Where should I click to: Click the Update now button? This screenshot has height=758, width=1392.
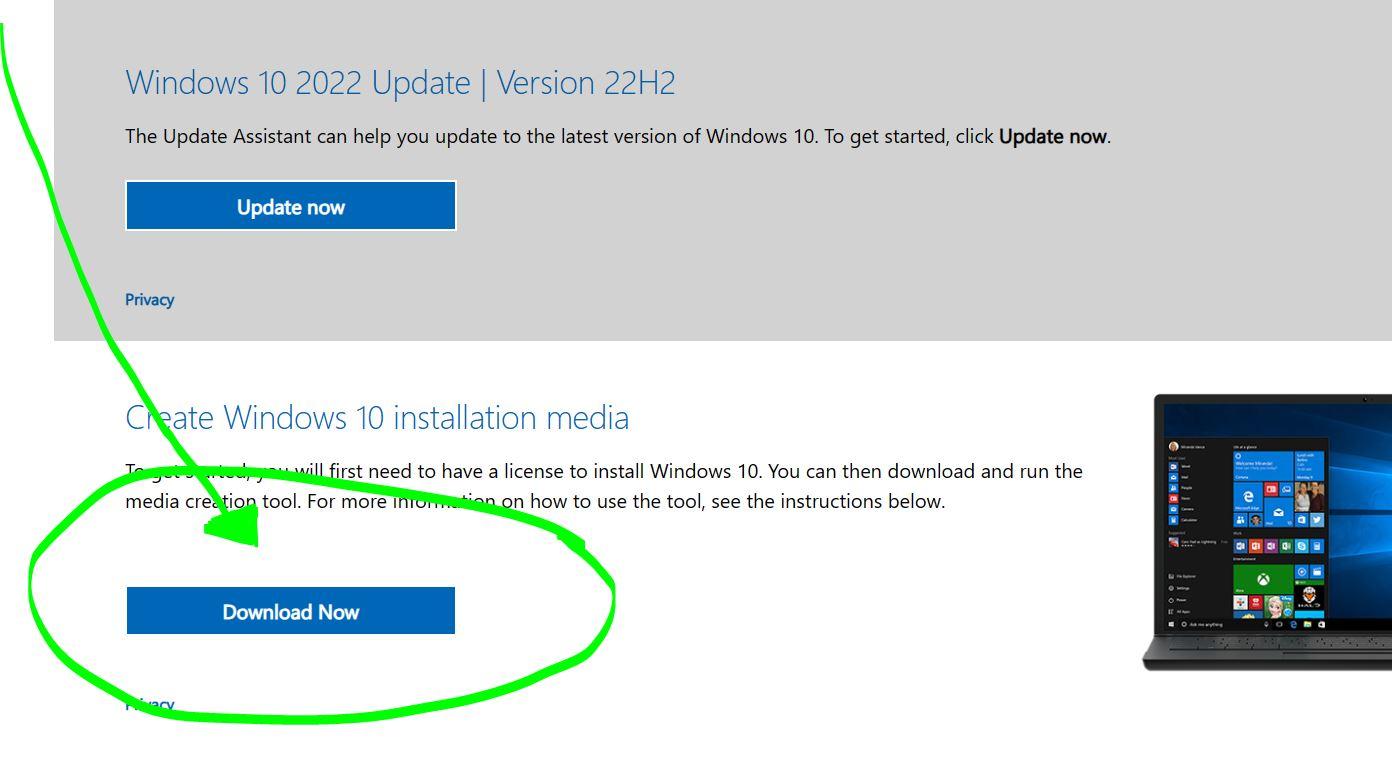pyautogui.click(x=291, y=206)
